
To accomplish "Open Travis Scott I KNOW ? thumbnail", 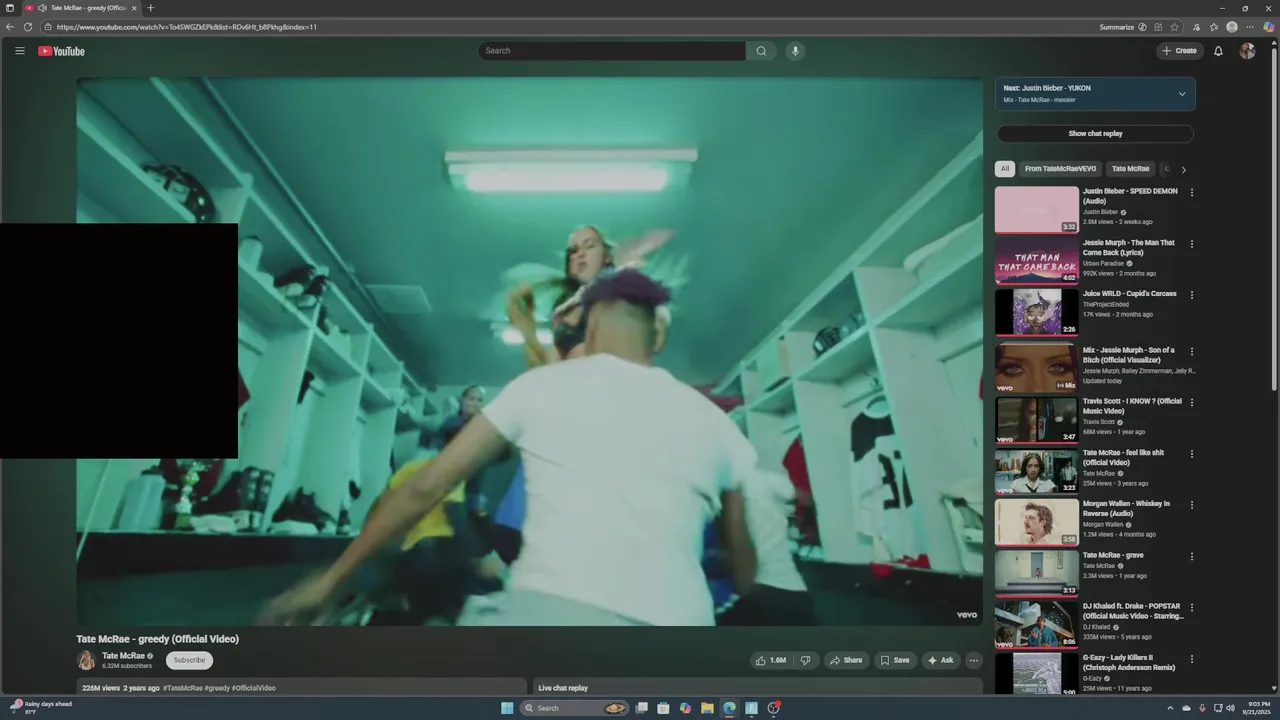I will (1037, 420).
